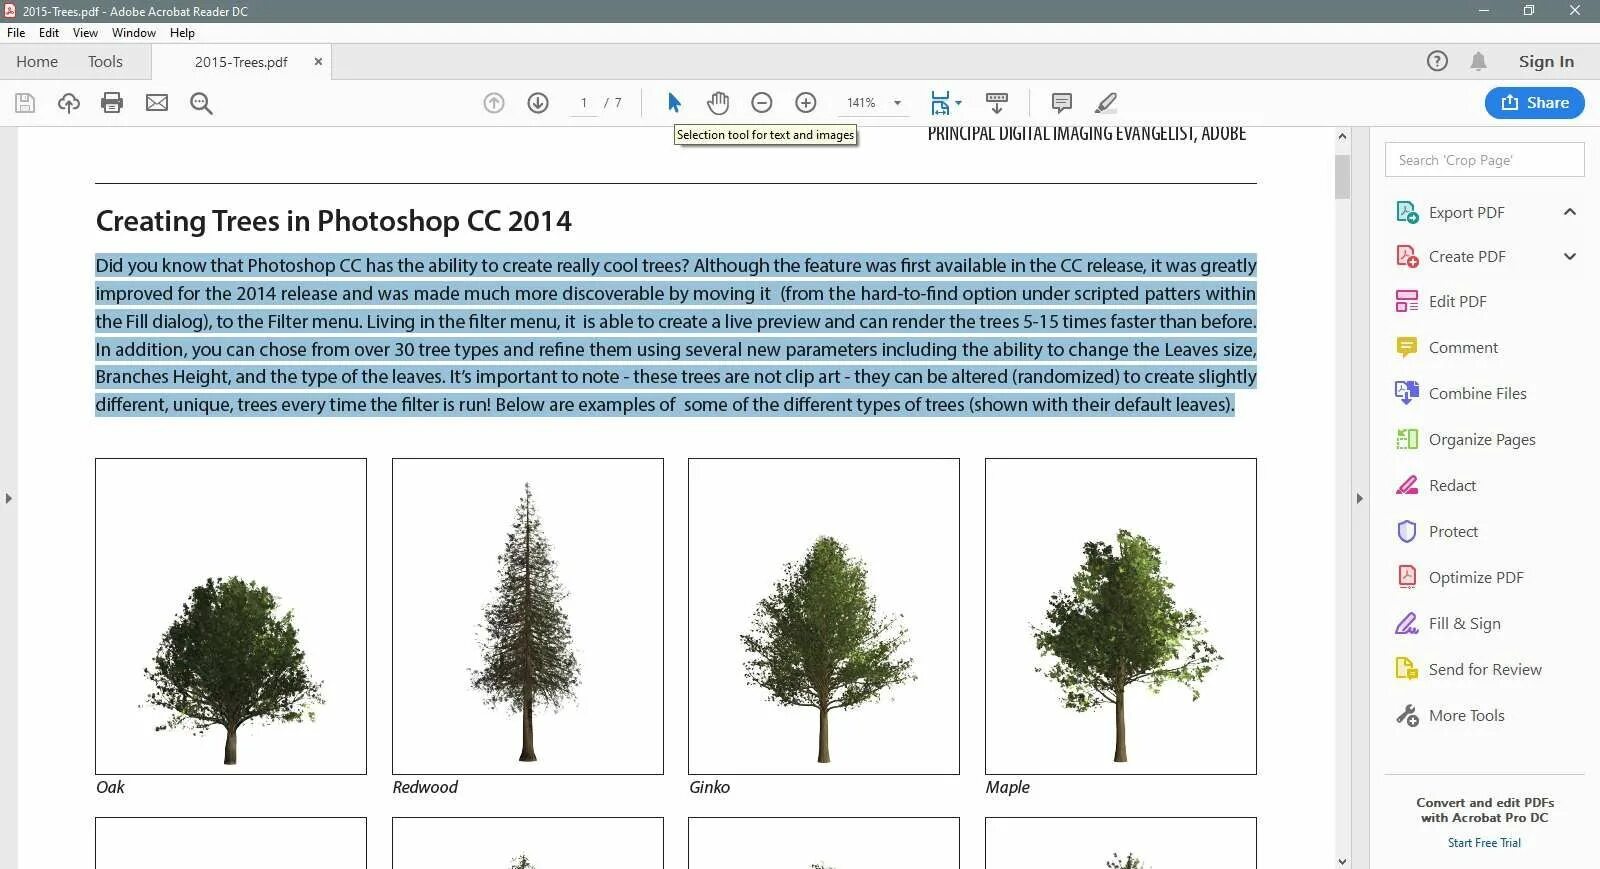Screen dimensions: 1600x869
Task: Open the File menu
Action: pos(16,33)
